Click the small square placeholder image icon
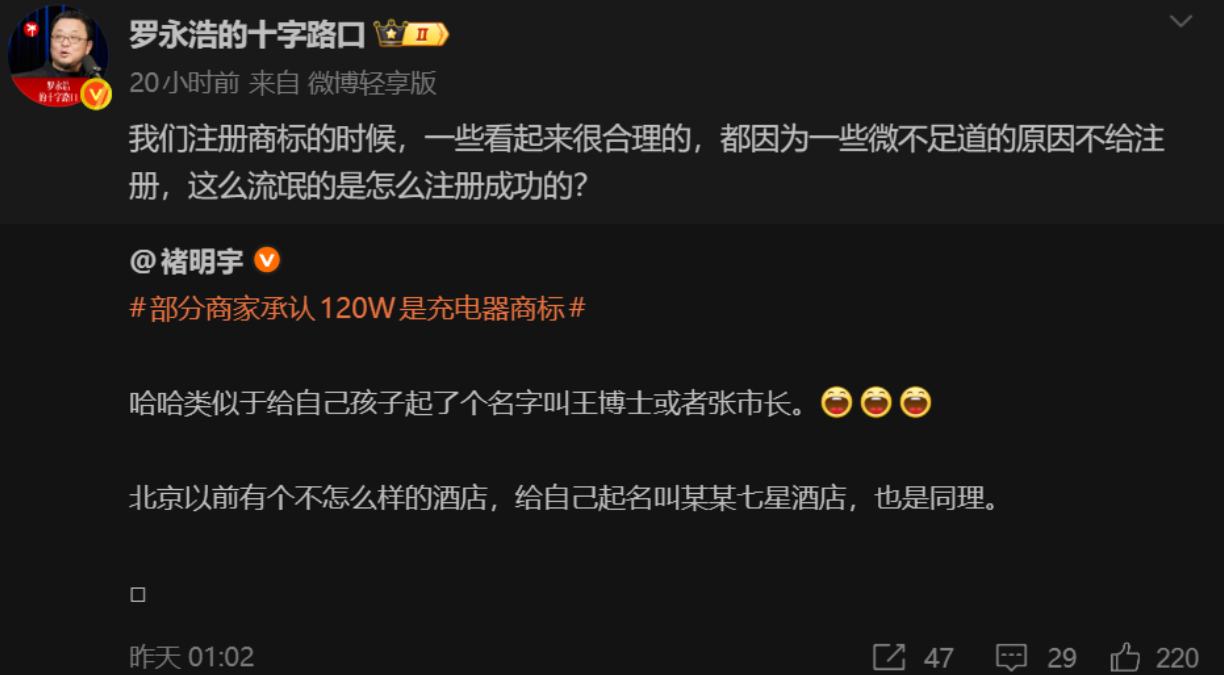1224x675 pixels. (x=139, y=595)
